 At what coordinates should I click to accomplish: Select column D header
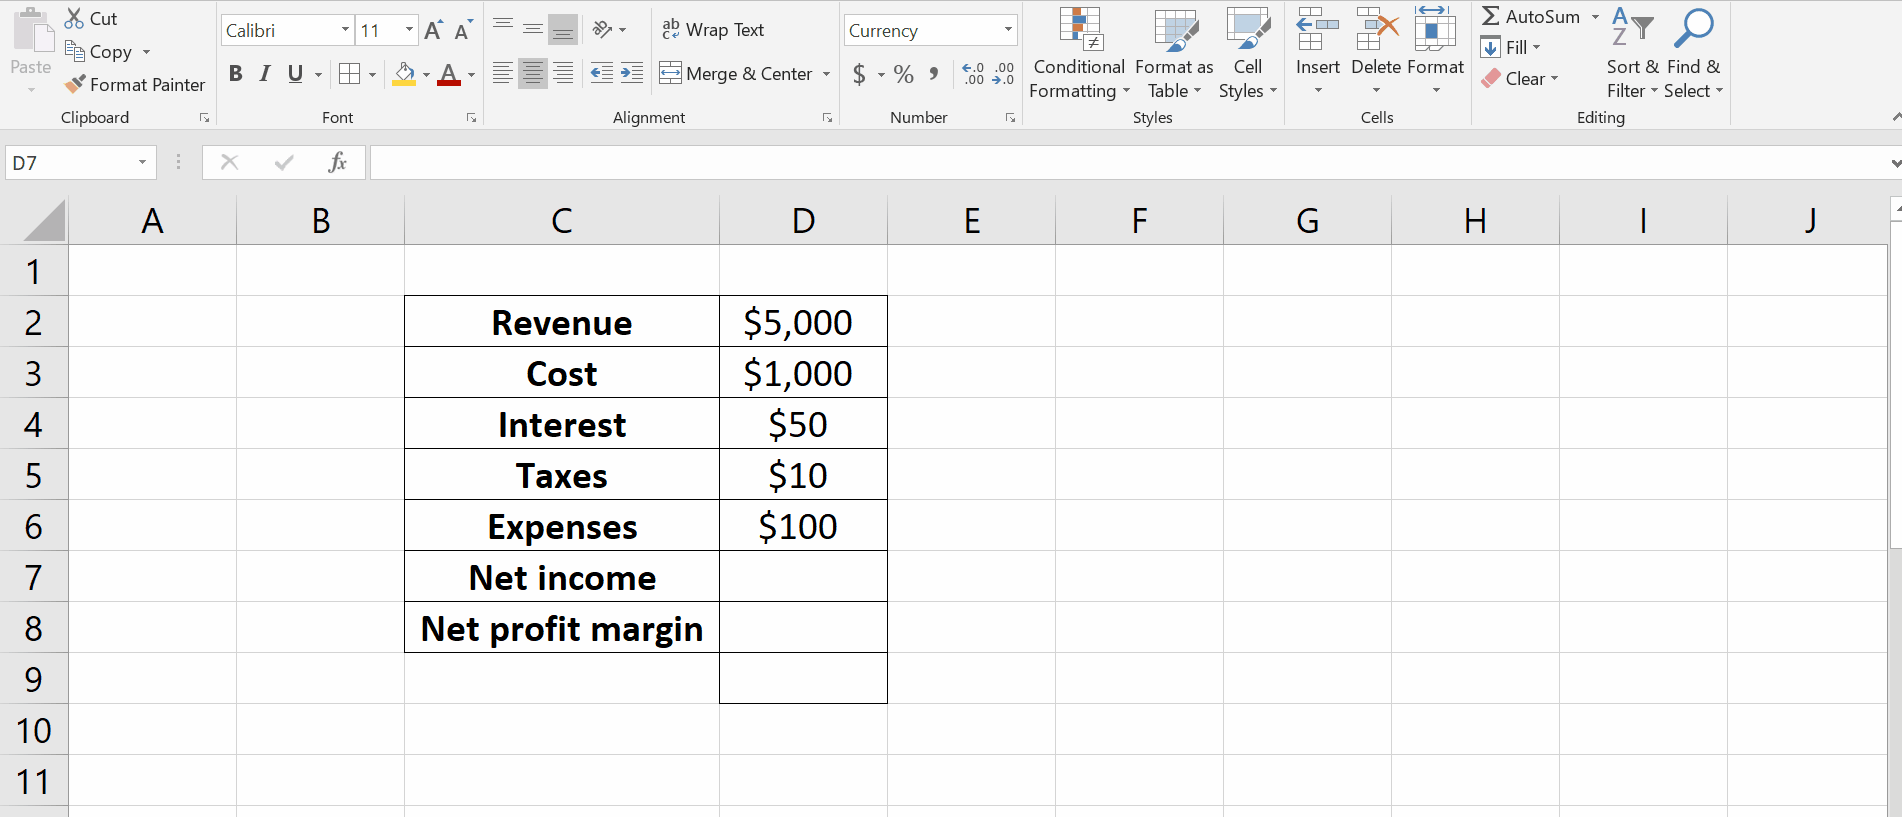(x=803, y=220)
